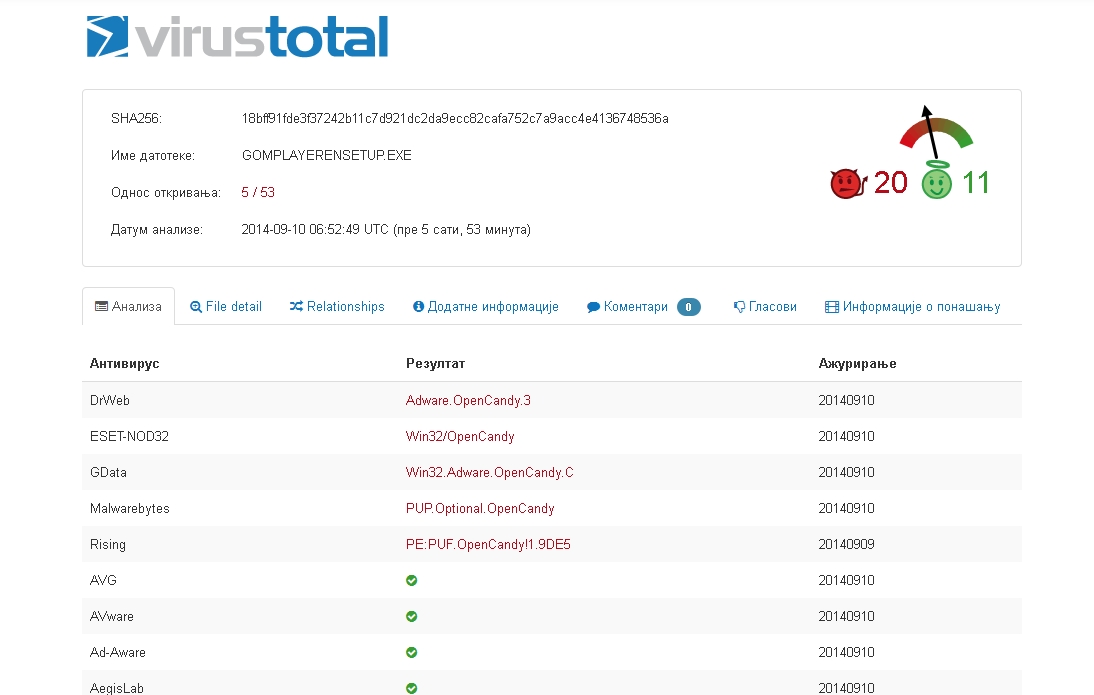Open the Анализа tab
The image size is (1094, 695).
(128, 306)
